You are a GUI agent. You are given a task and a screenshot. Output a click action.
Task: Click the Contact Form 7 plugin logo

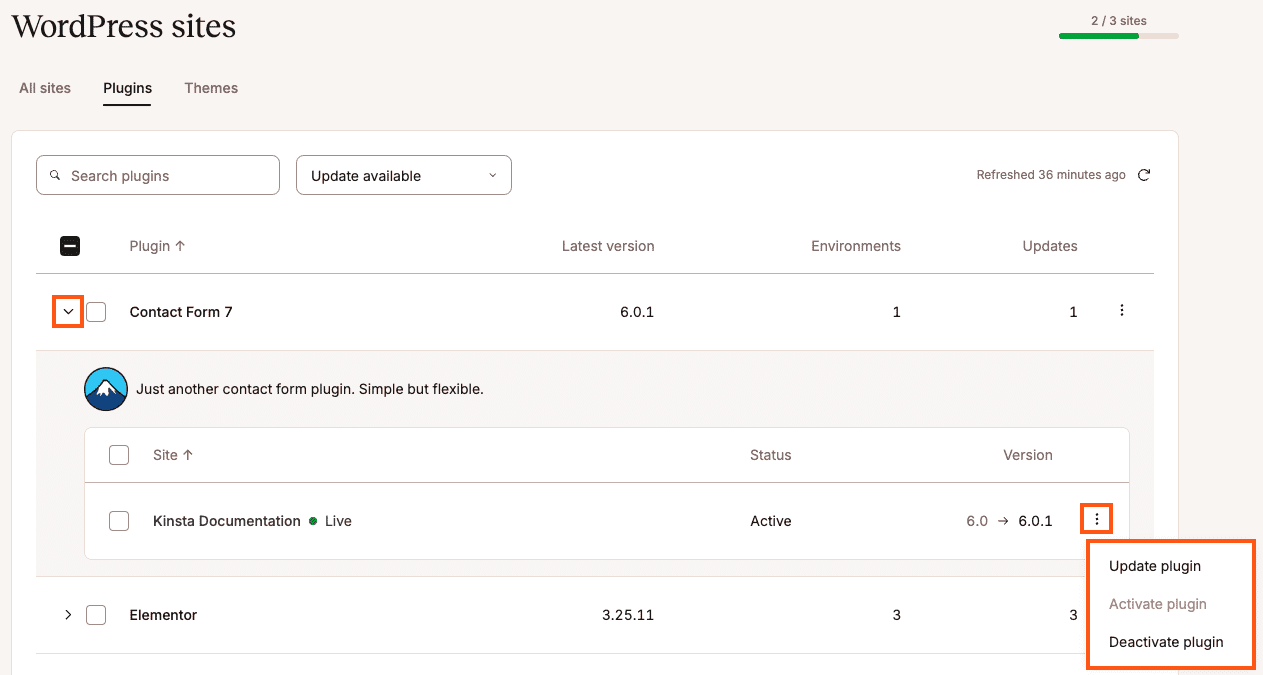click(106, 389)
